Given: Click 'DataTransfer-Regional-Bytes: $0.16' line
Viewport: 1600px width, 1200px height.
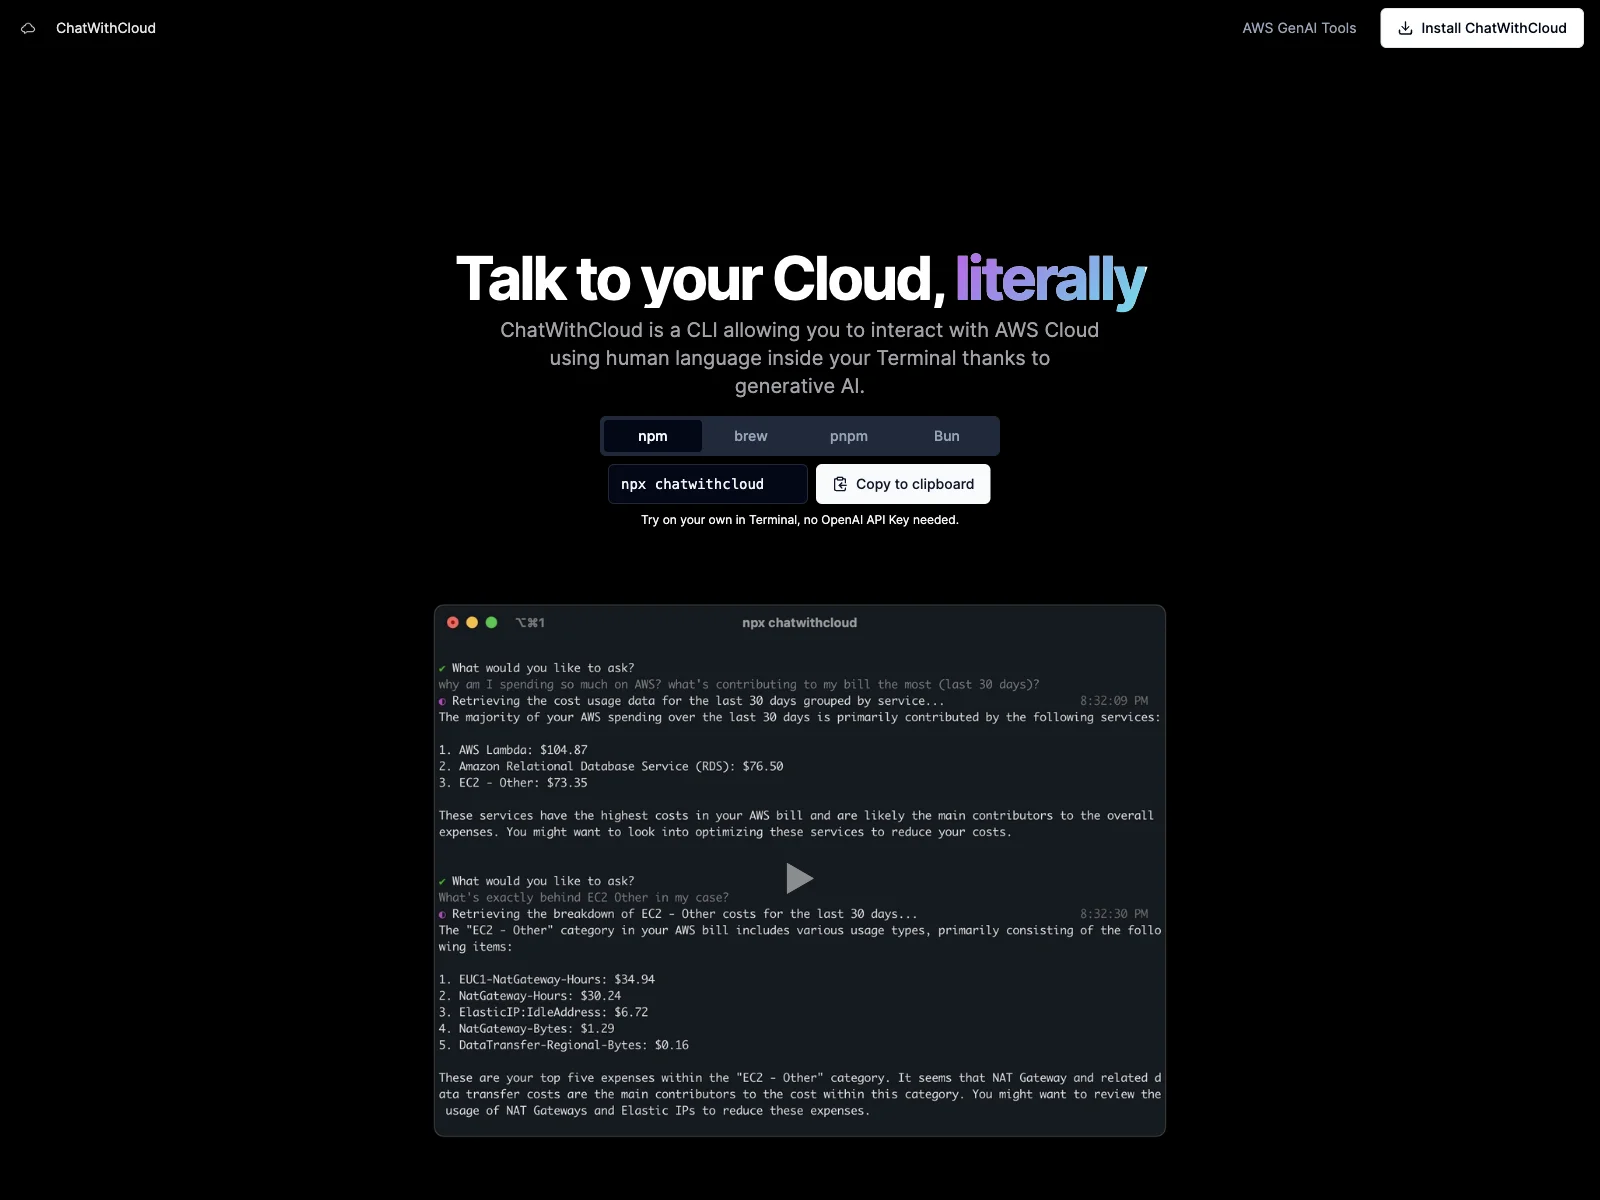Looking at the screenshot, I should [x=564, y=1045].
